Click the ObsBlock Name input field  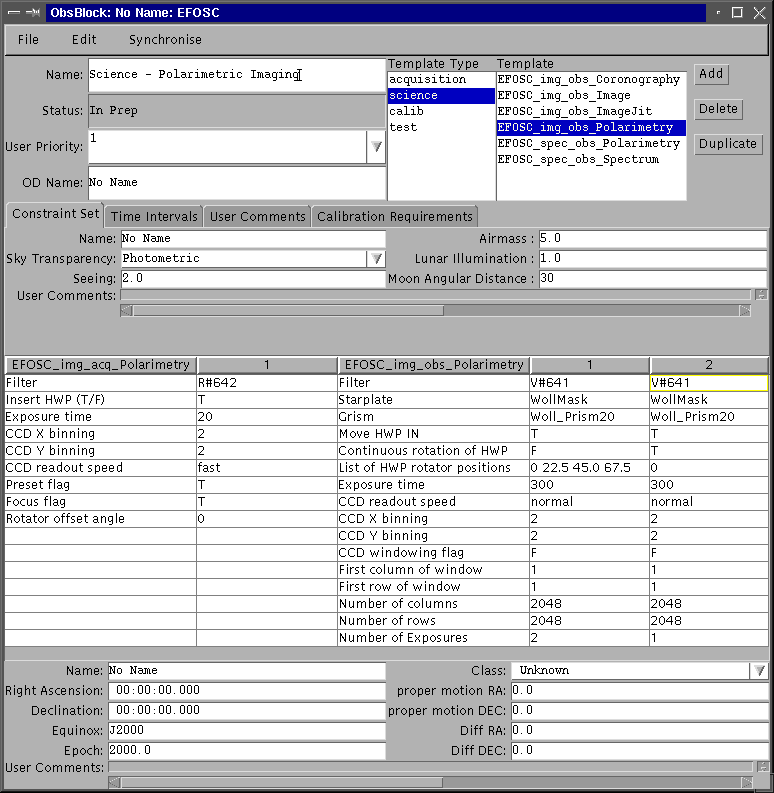coord(236,75)
